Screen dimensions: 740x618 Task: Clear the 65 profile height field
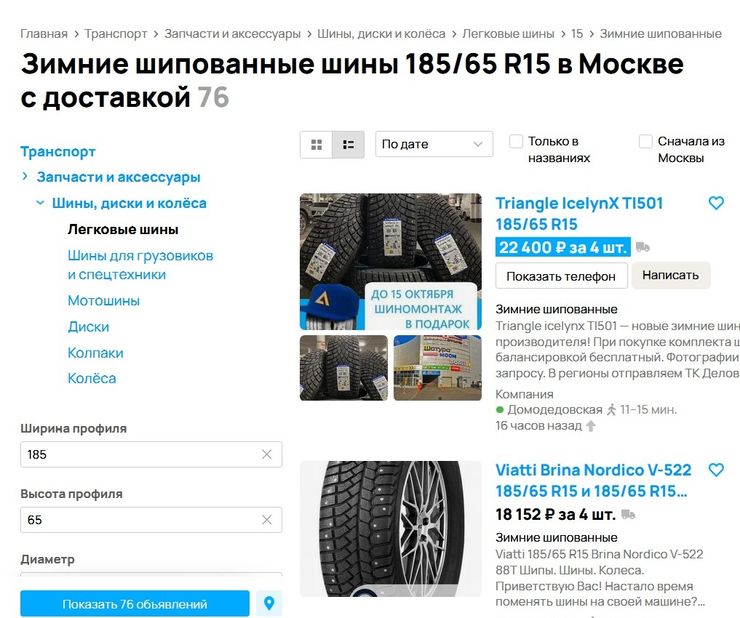(267, 520)
